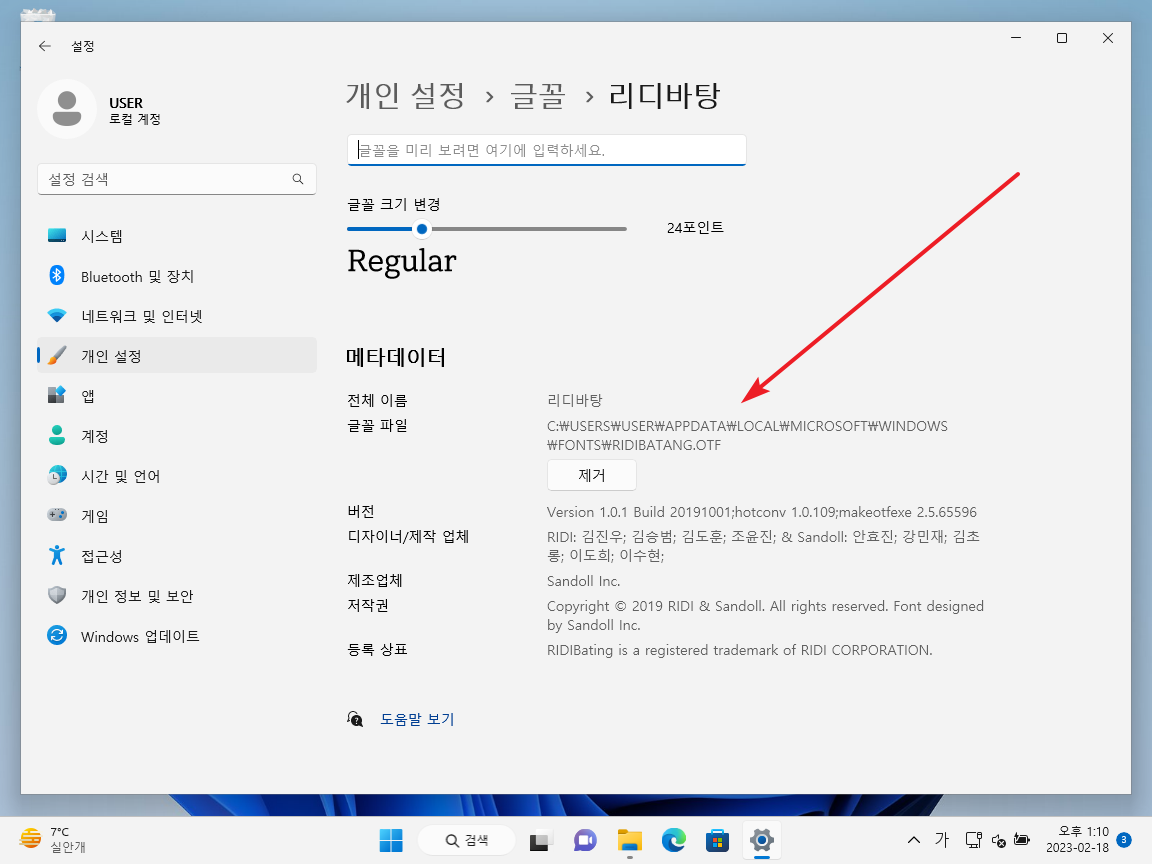Viewport: 1152px width, 864px height.
Task: Open the 앱 category icon
Action: pyautogui.click(x=57, y=395)
